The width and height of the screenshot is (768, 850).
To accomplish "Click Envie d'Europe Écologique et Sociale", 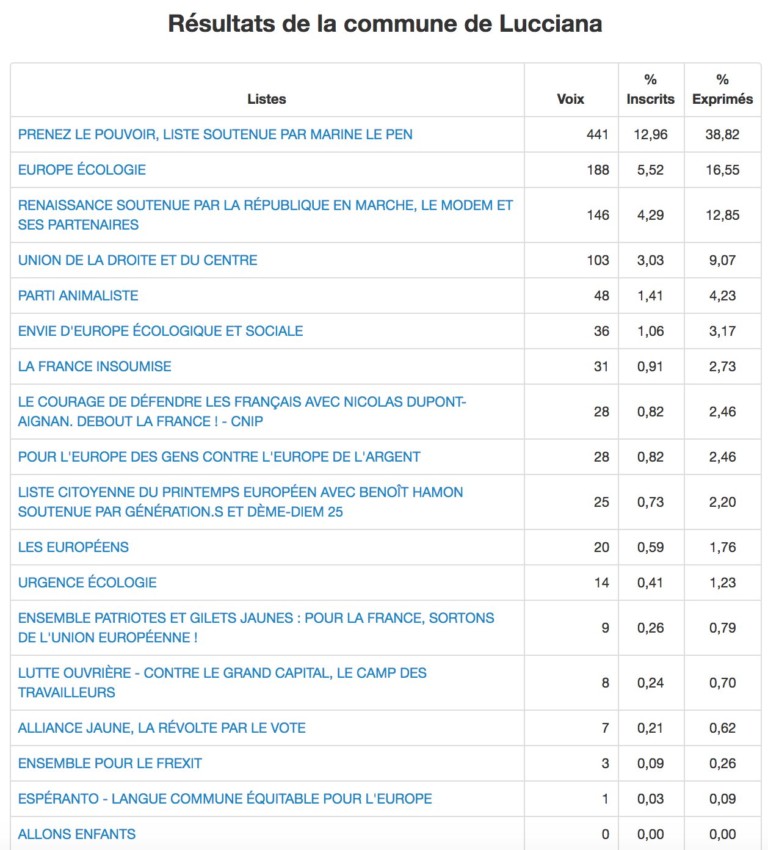I will click(x=160, y=331).
